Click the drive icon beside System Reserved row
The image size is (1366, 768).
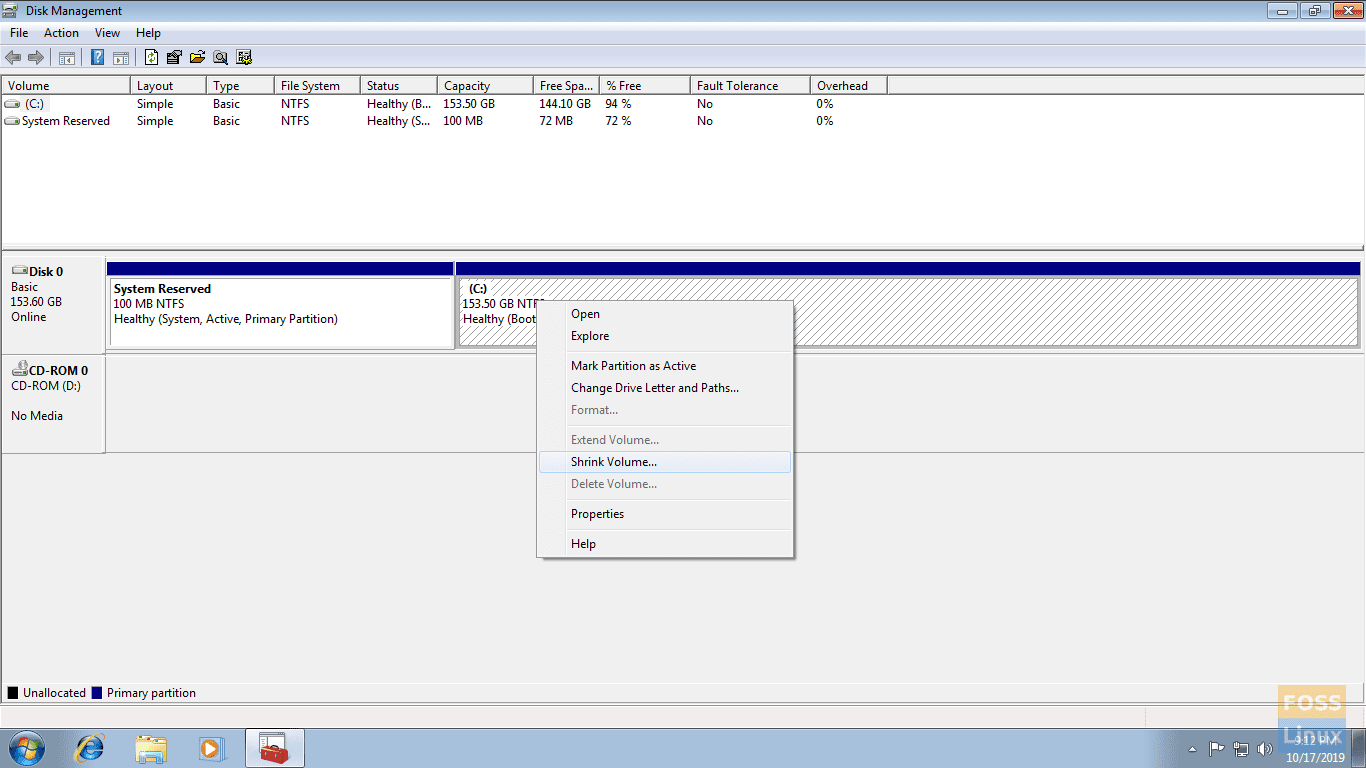pyautogui.click(x=12, y=121)
